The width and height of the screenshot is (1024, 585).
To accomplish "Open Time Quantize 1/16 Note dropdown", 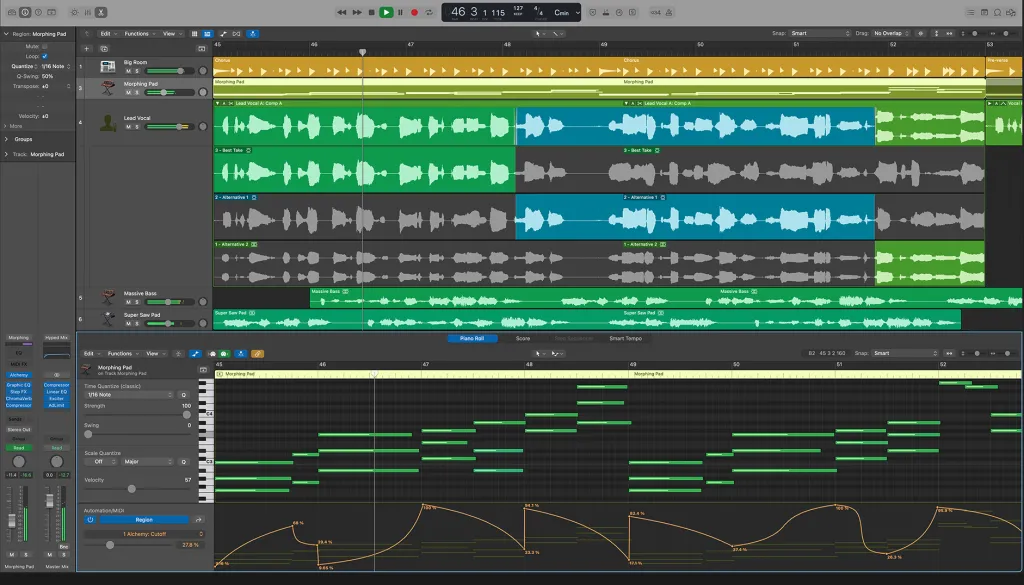I will [x=128, y=395].
